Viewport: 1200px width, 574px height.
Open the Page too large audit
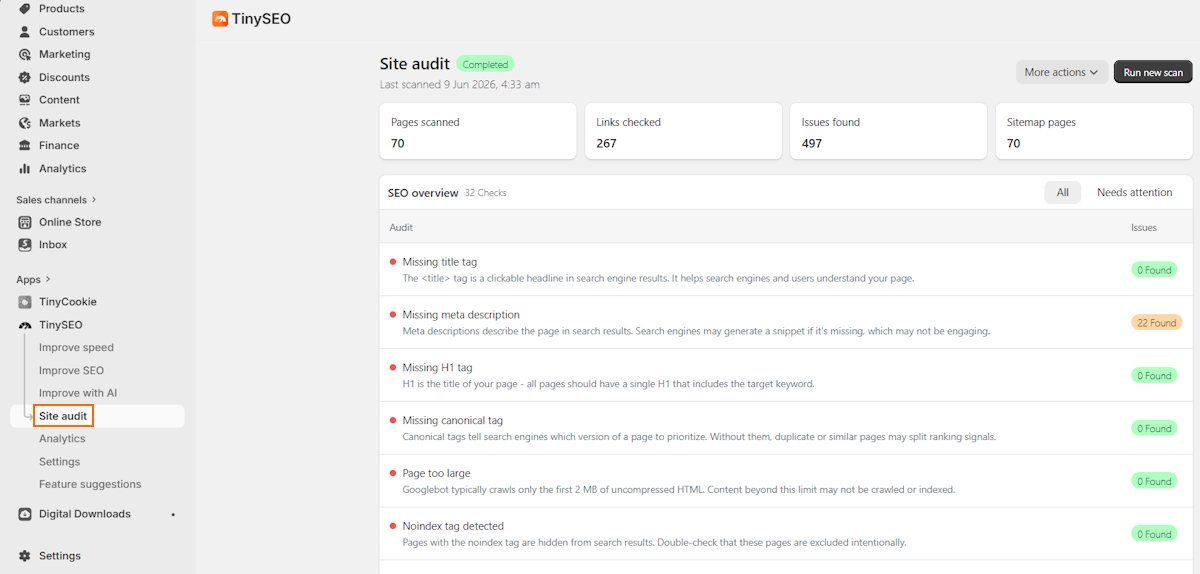786,481
